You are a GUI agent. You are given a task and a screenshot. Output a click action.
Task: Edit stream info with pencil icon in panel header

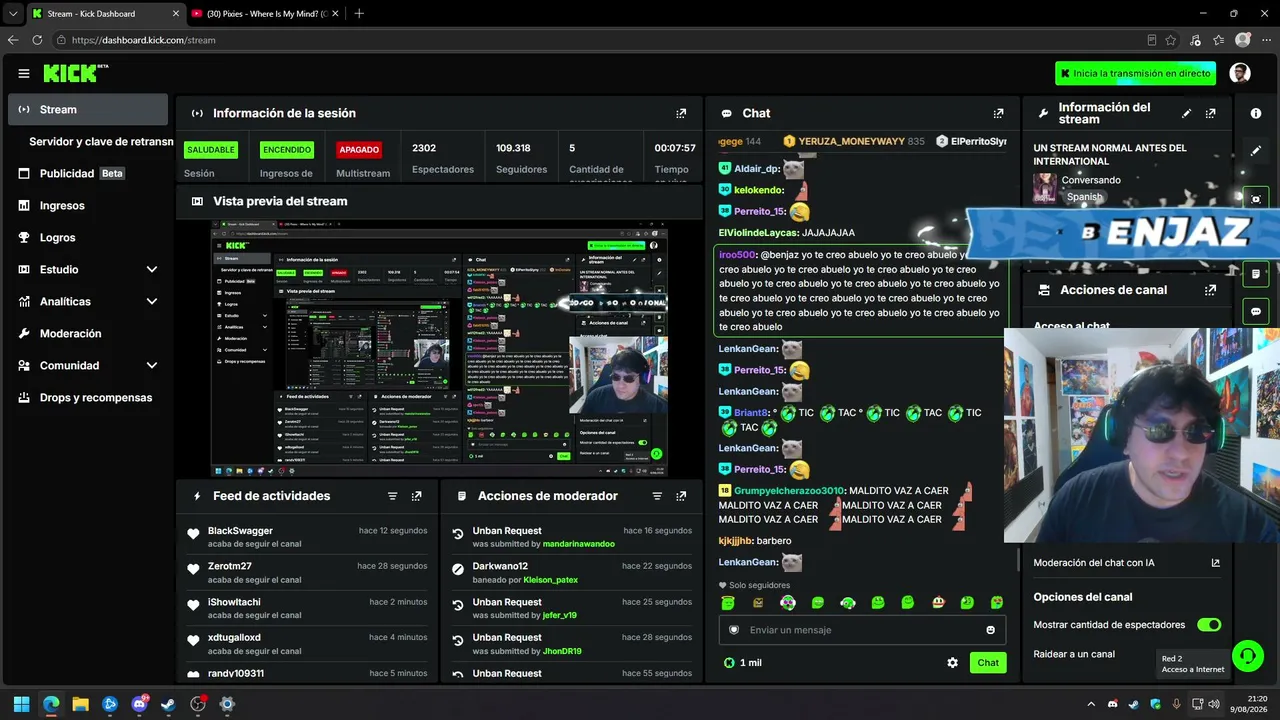click(x=1187, y=114)
